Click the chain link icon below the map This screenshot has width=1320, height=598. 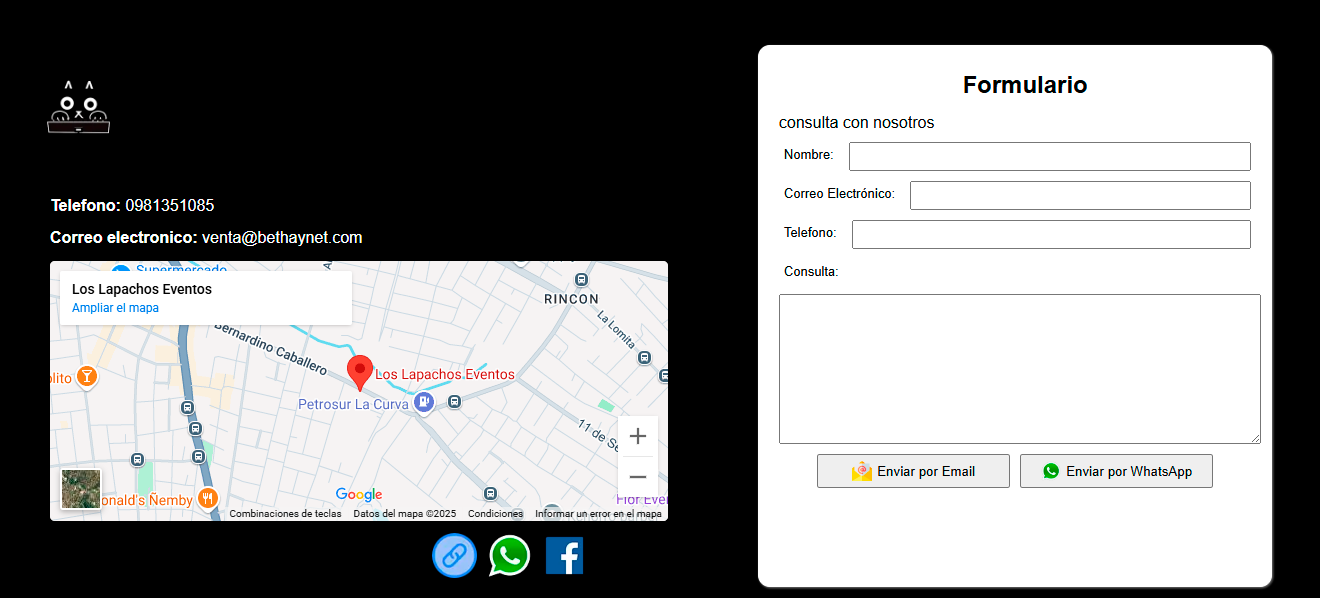click(454, 555)
